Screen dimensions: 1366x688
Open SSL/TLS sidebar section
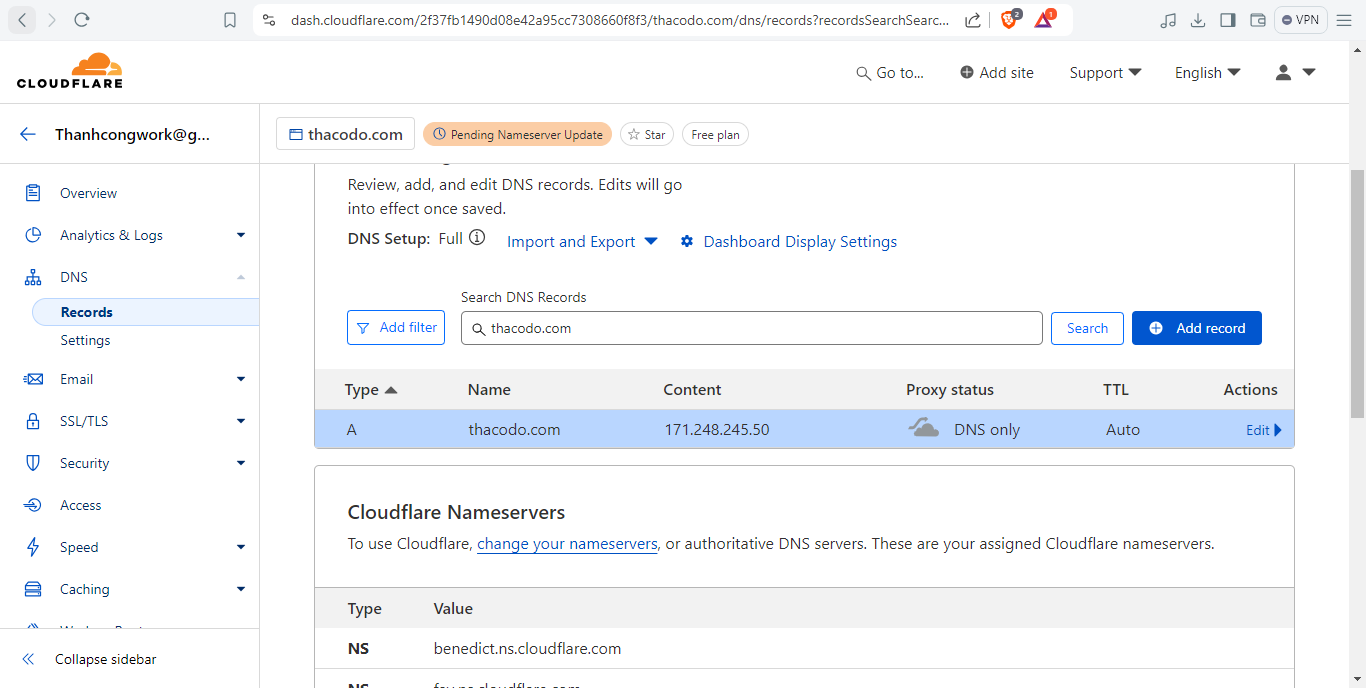click(x=84, y=421)
